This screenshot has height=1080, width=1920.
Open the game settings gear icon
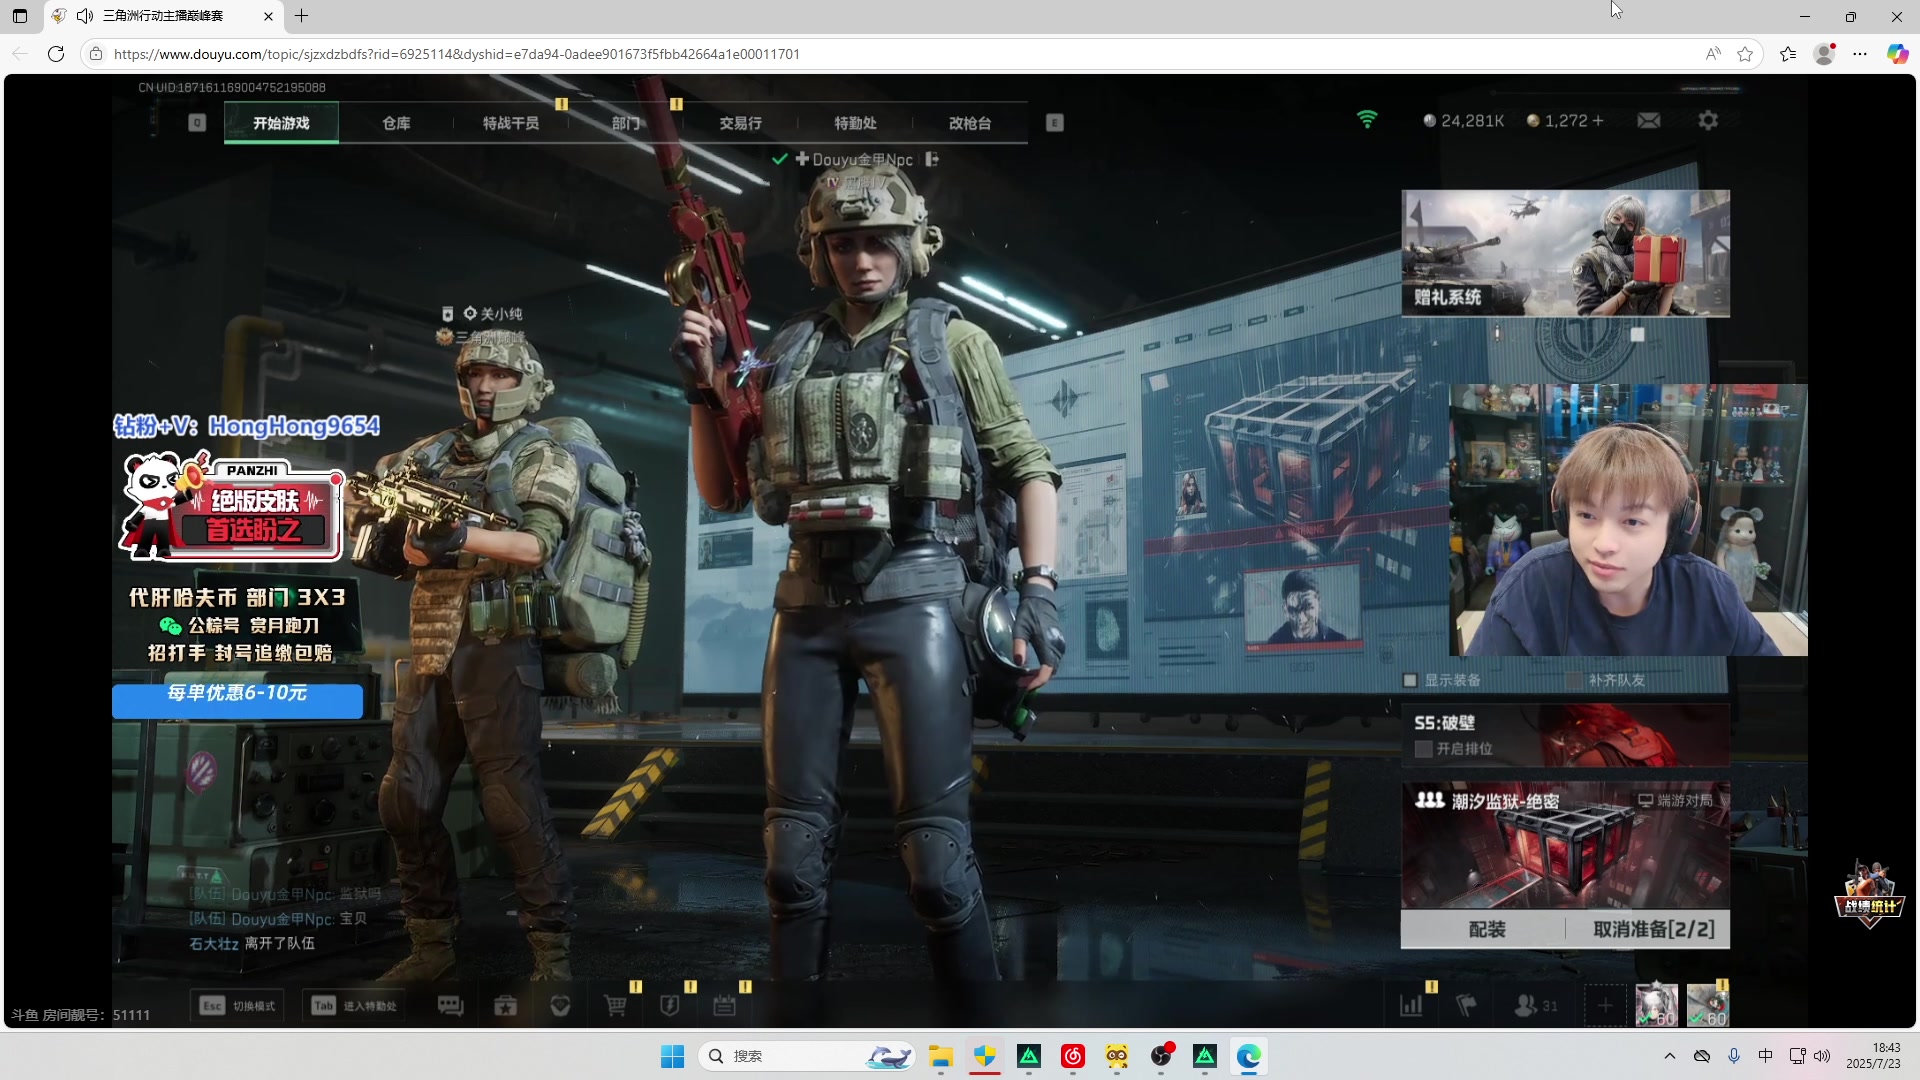(x=1708, y=121)
